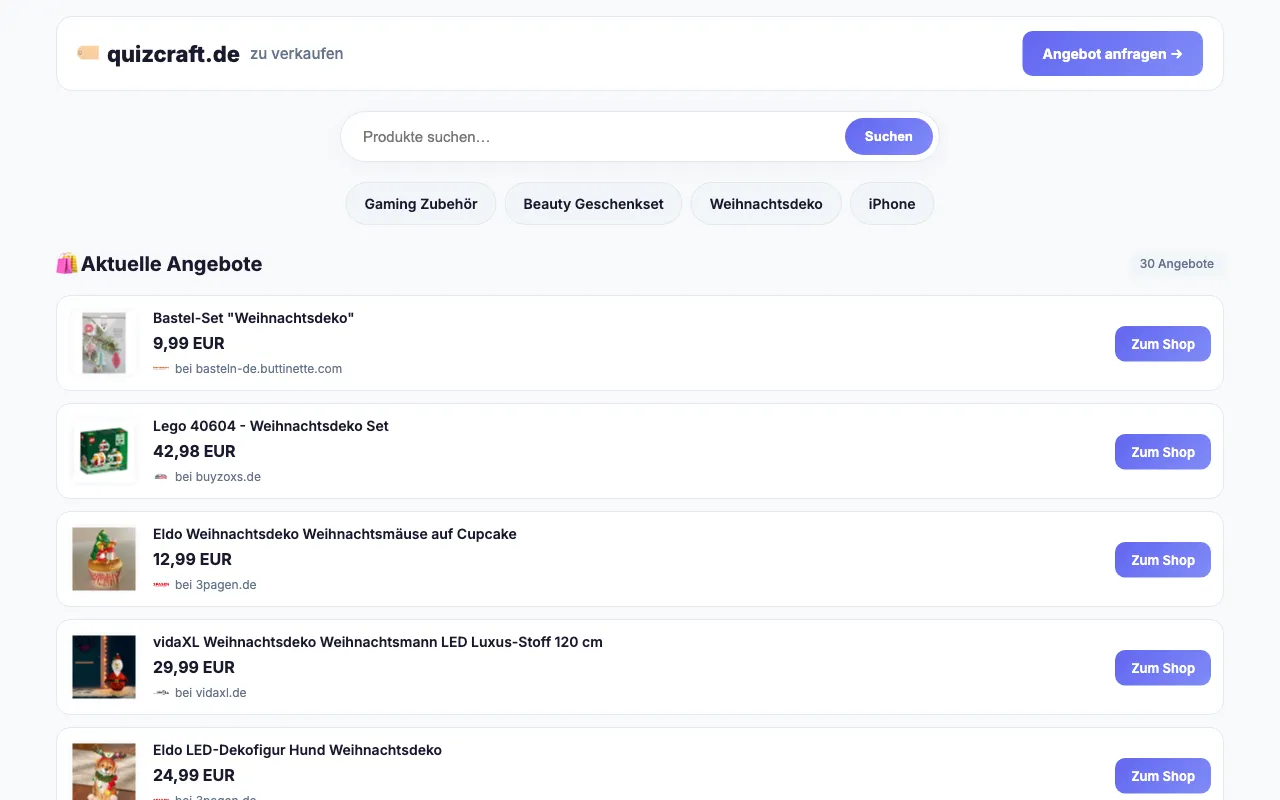Click the zu verkaufen label
Viewport: 1280px width, 800px height.
pyautogui.click(x=297, y=54)
